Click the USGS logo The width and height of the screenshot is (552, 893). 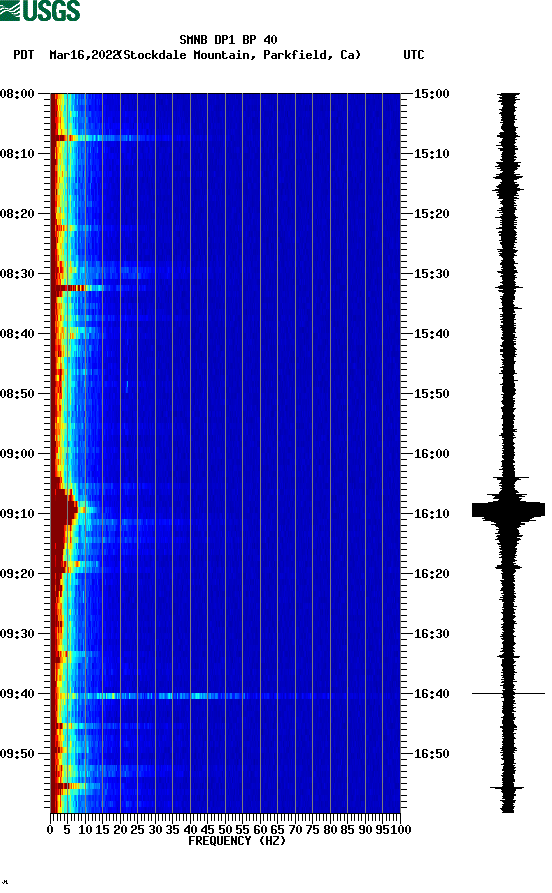(x=40, y=11)
